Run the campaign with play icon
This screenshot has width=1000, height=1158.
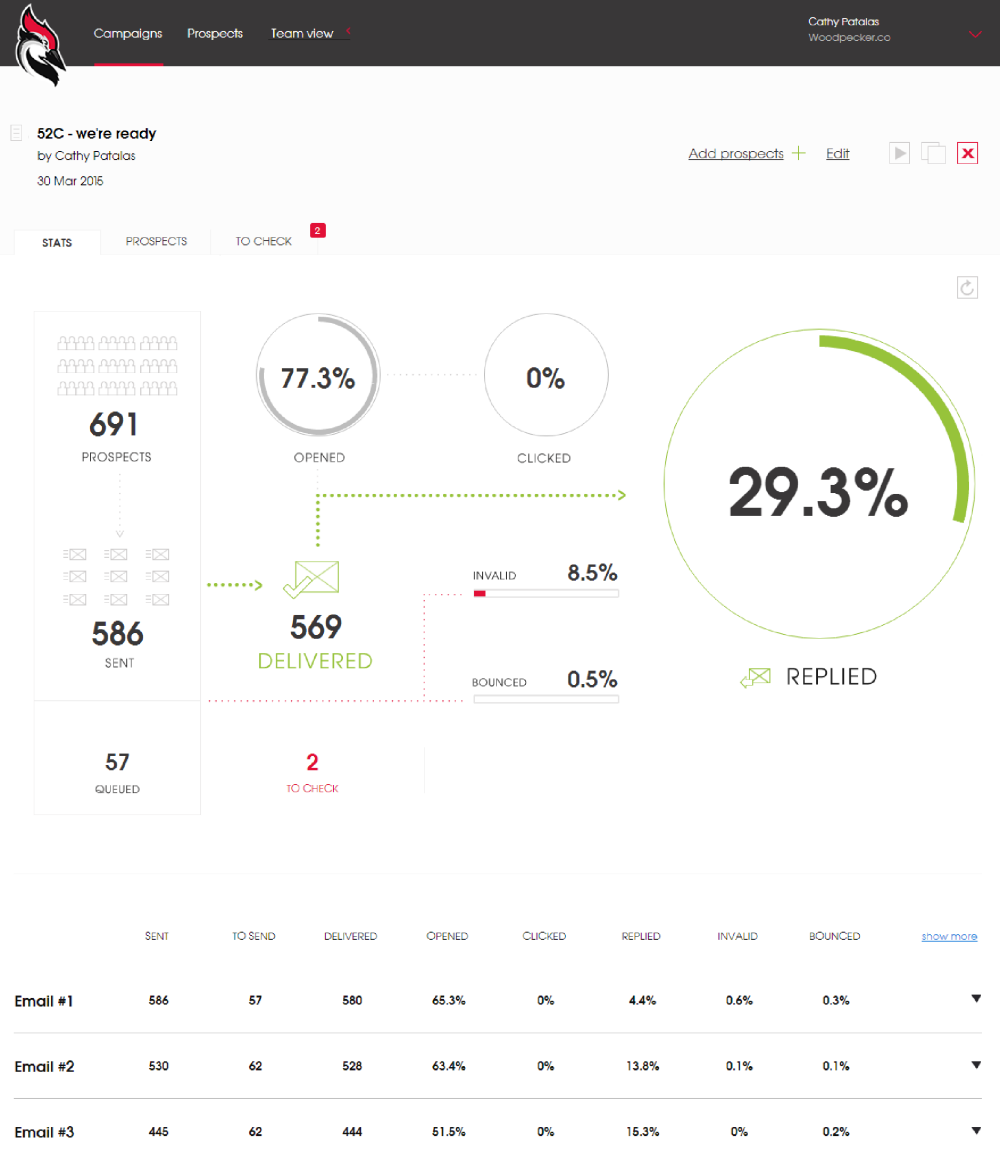click(x=899, y=153)
